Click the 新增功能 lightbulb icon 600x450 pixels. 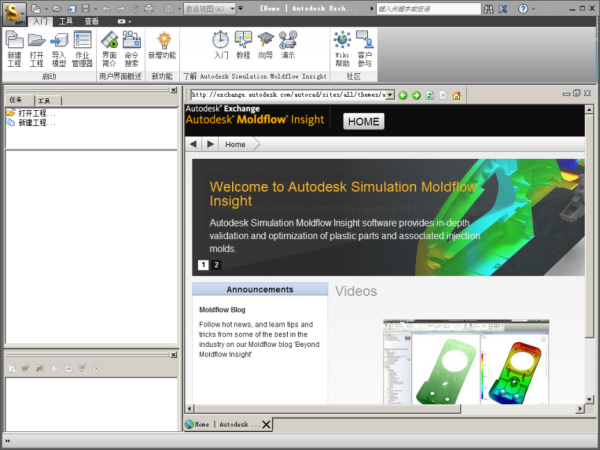click(x=162, y=45)
